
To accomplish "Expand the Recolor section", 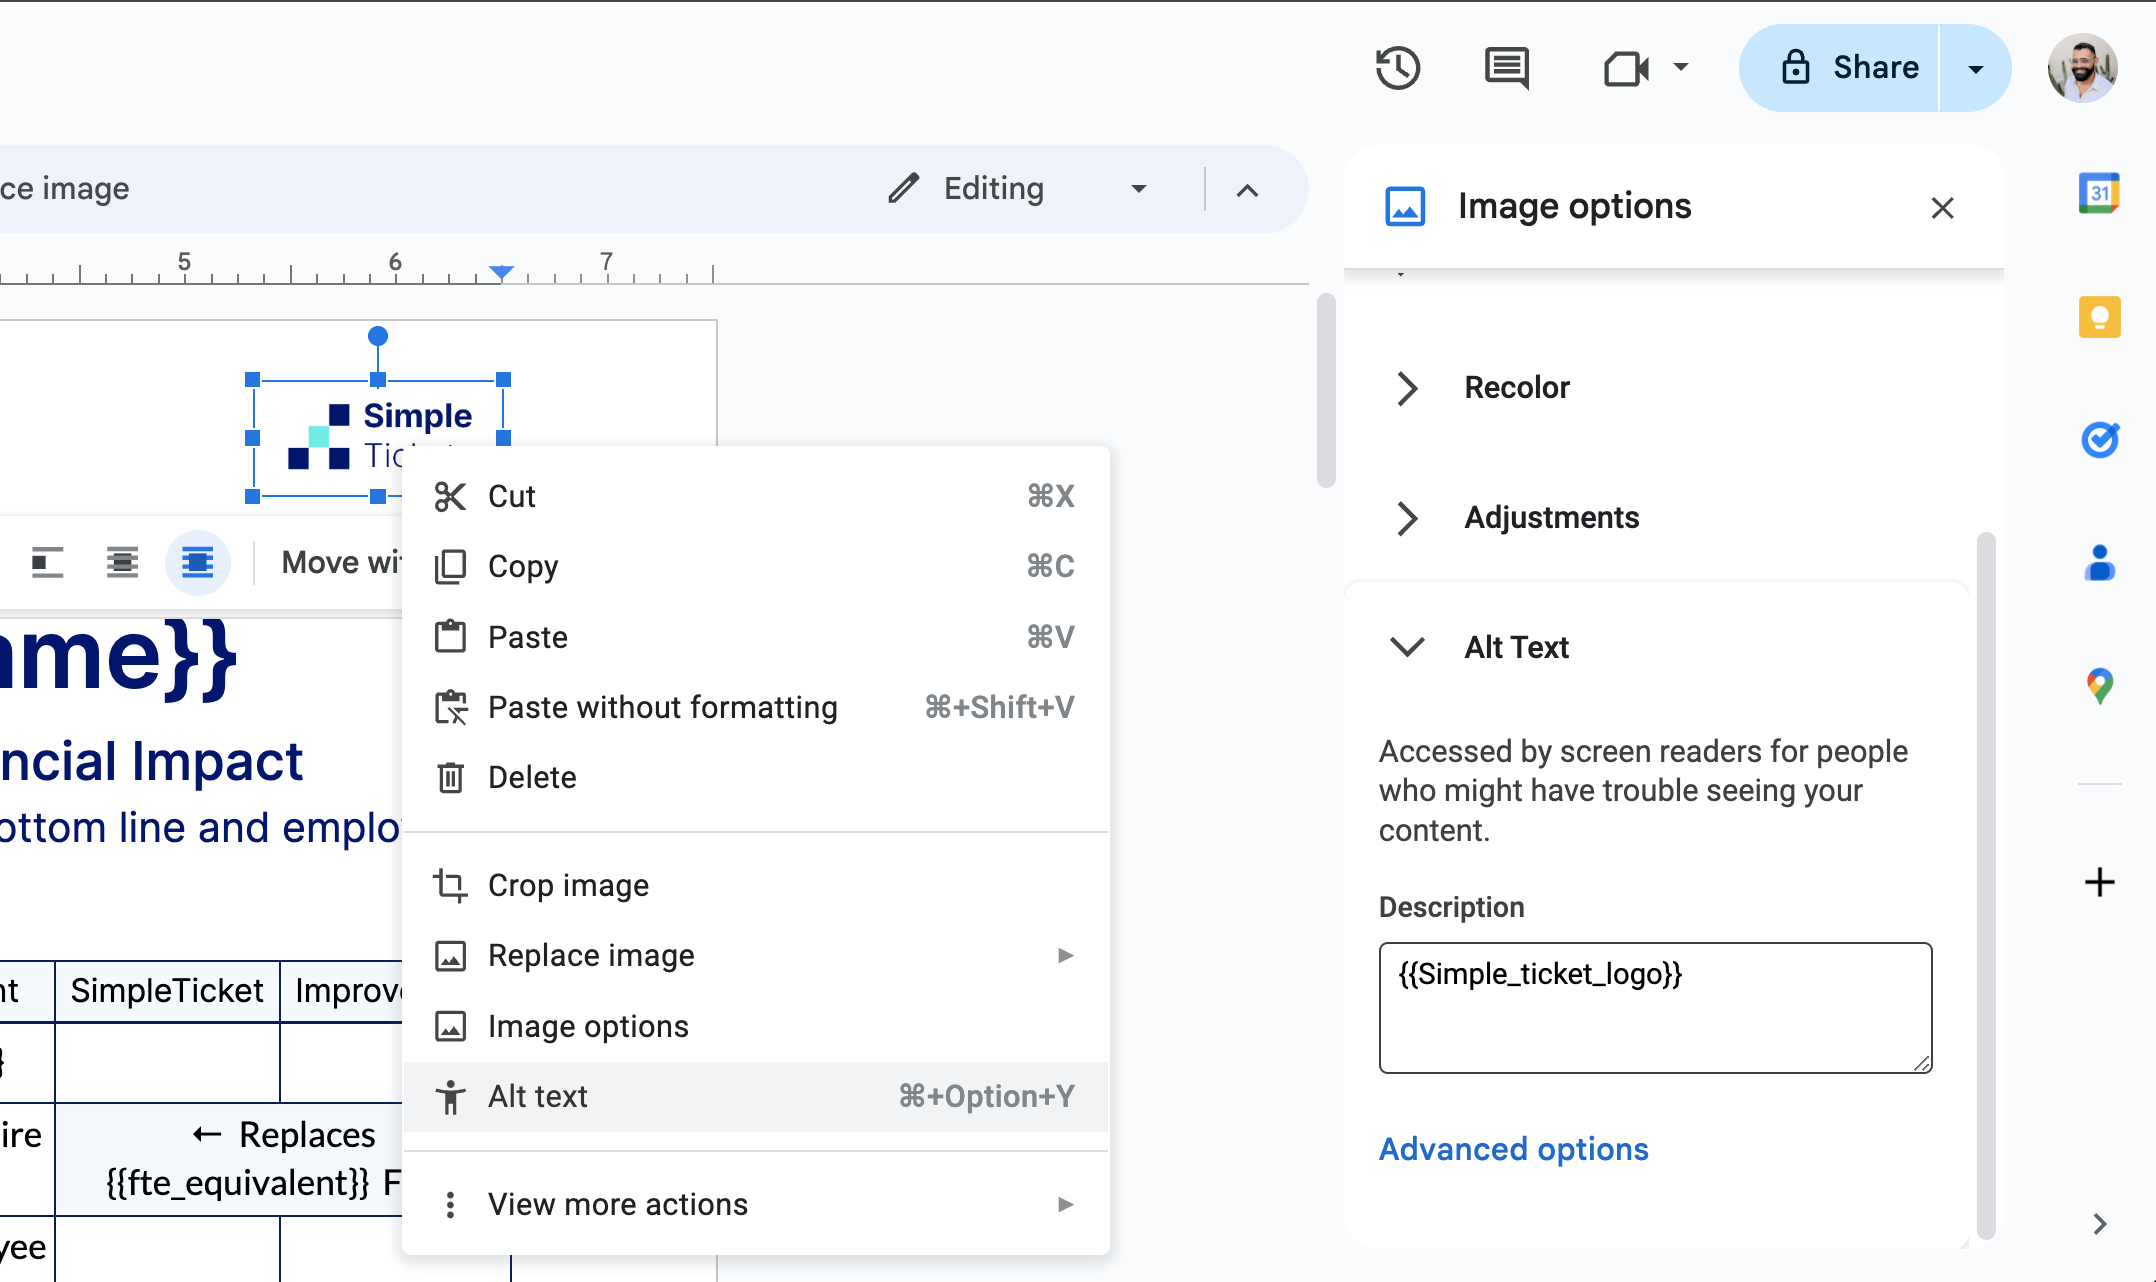I will coord(1516,388).
